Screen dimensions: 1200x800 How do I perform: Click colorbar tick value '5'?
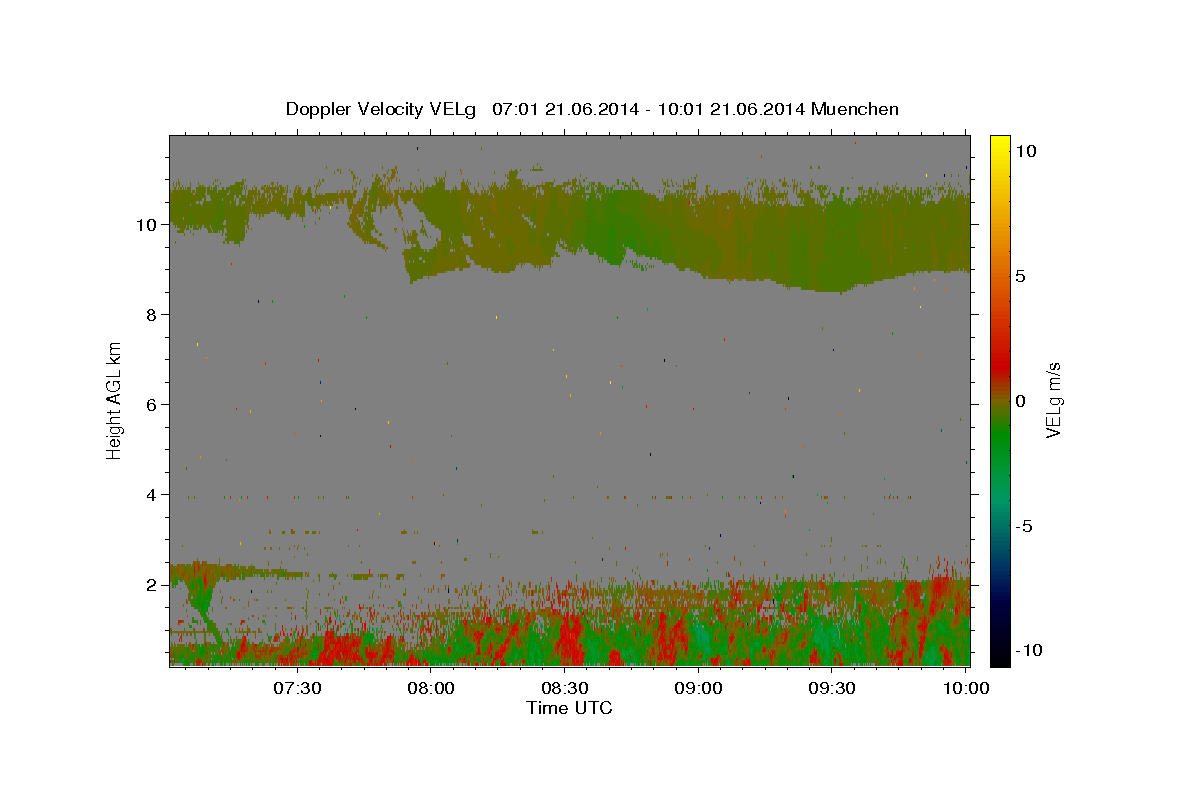tap(1020, 276)
